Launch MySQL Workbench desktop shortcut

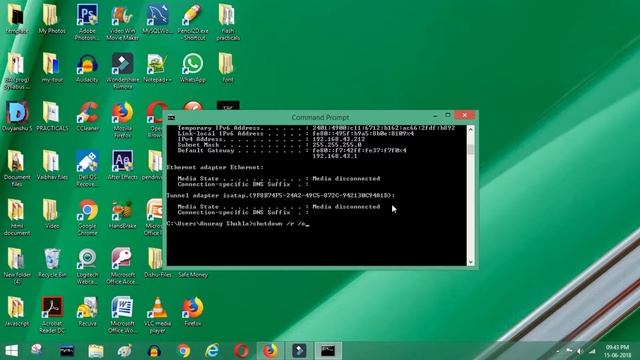(157, 19)
